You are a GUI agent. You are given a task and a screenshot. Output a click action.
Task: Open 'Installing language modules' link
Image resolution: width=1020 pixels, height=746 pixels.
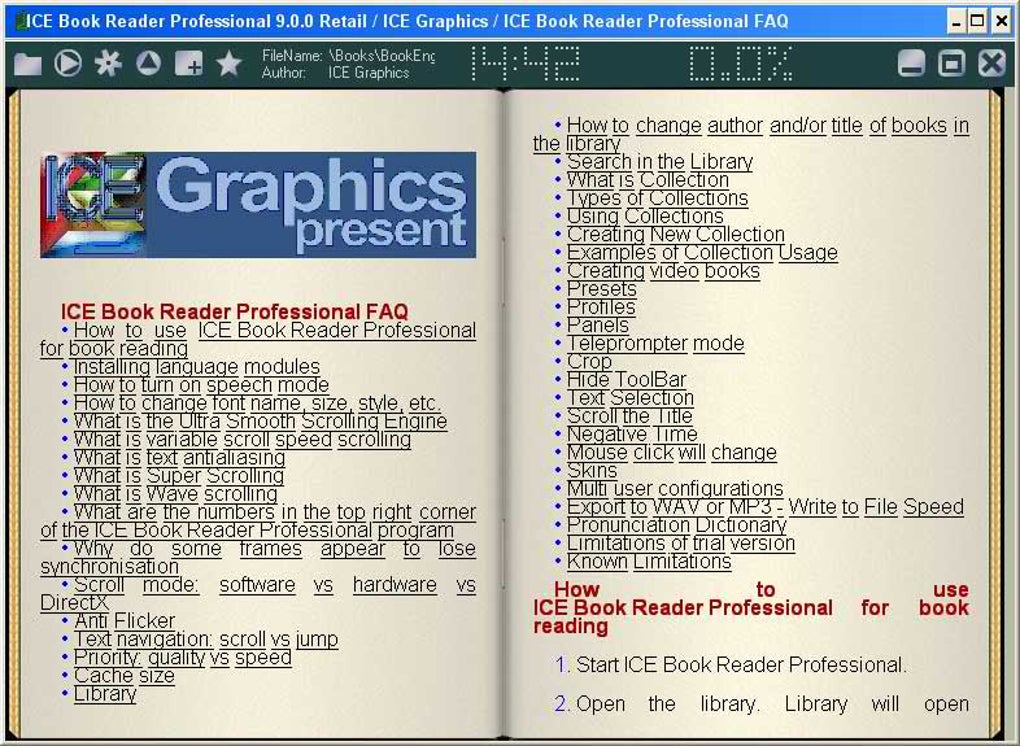tap(197, 367)
